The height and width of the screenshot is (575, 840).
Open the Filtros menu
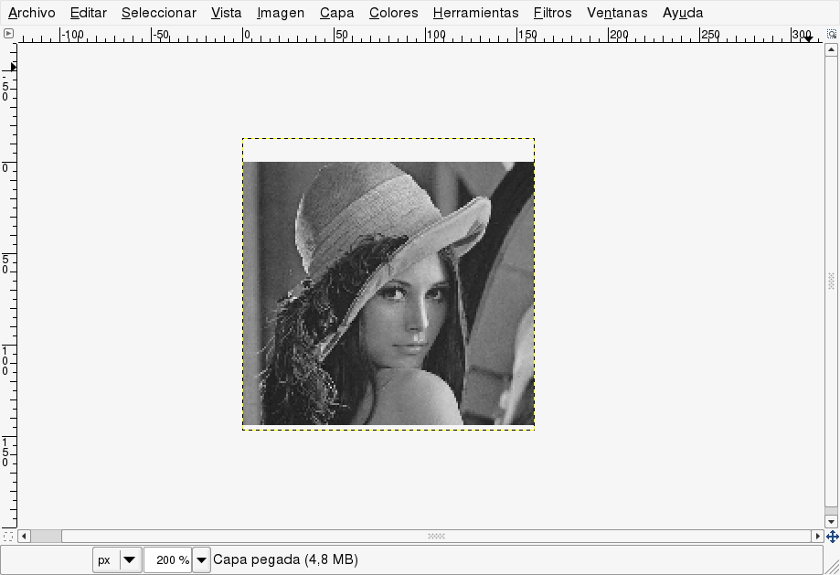[x=552, y=12]
